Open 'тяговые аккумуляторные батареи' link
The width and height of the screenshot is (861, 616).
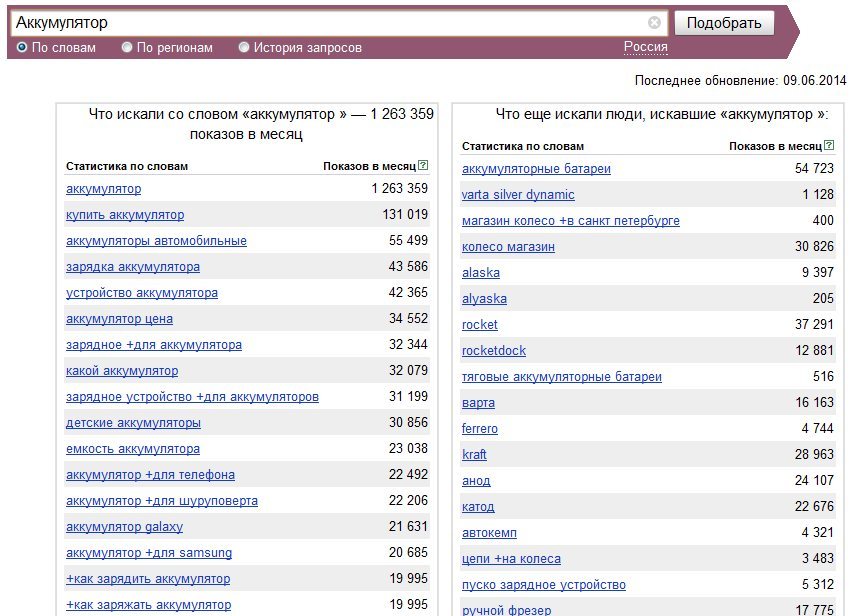562,377
